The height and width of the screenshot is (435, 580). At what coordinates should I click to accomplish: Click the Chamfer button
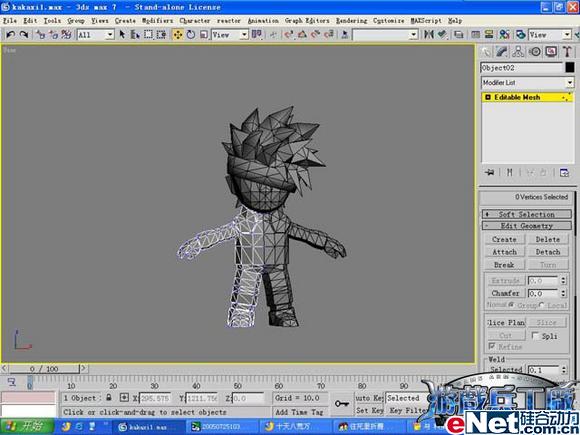click(505, 293)
